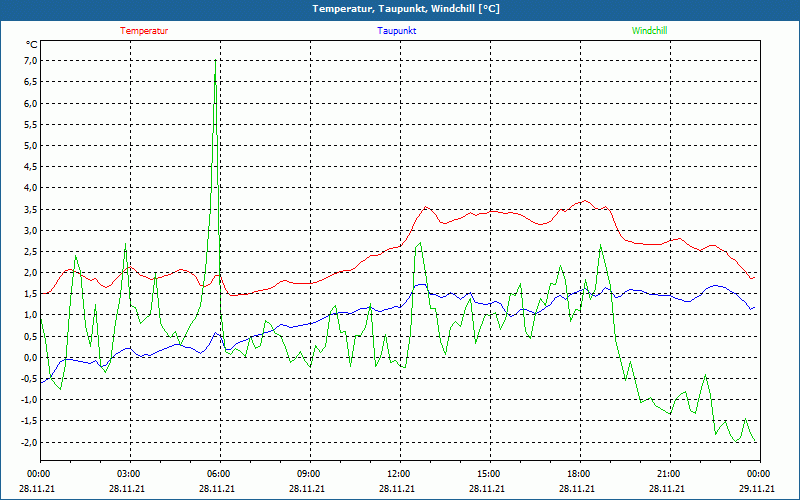Click the 21:00 time axis label
Image resolution: width=800 pixels, height=500 pixels.
[x=668, y=474]
